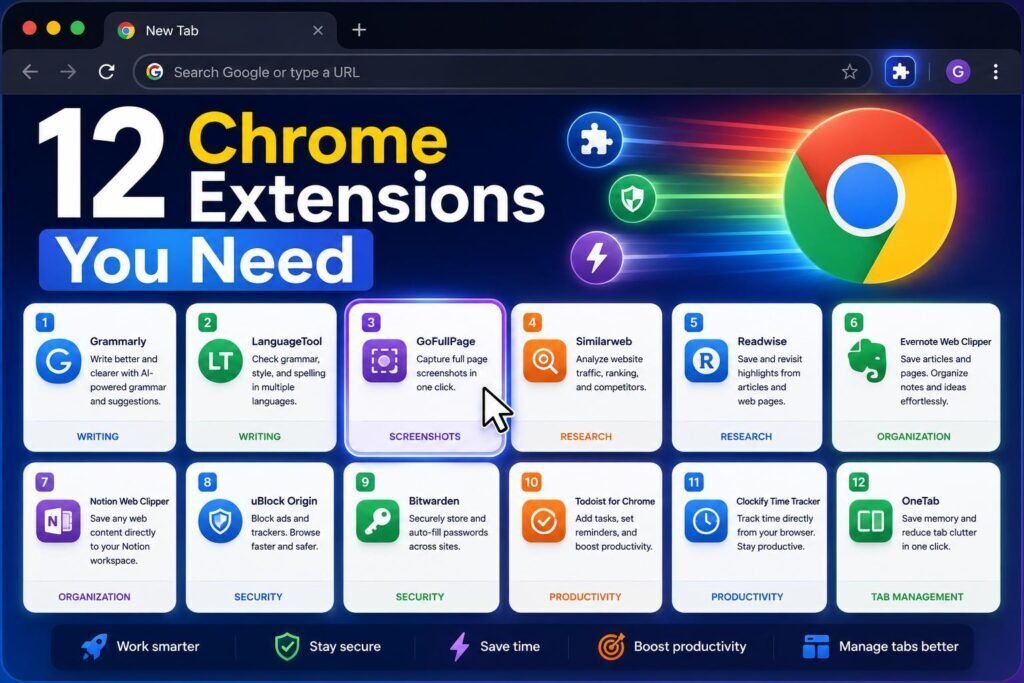Click the number 12 badge on OneTab card
This screenshot has height=683, width=1024.
click(x=858, y=483)
